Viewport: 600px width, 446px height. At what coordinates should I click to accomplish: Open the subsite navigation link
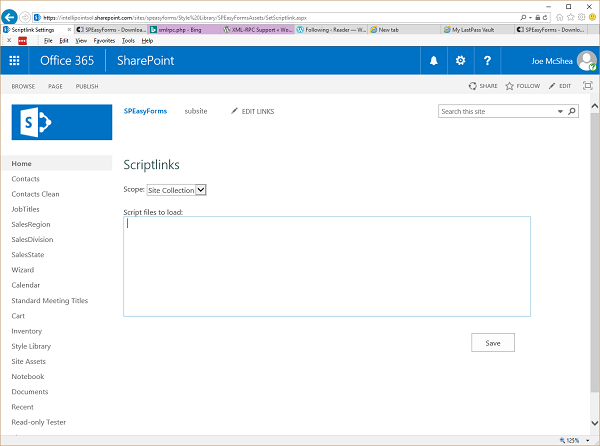tap(196, 111)
